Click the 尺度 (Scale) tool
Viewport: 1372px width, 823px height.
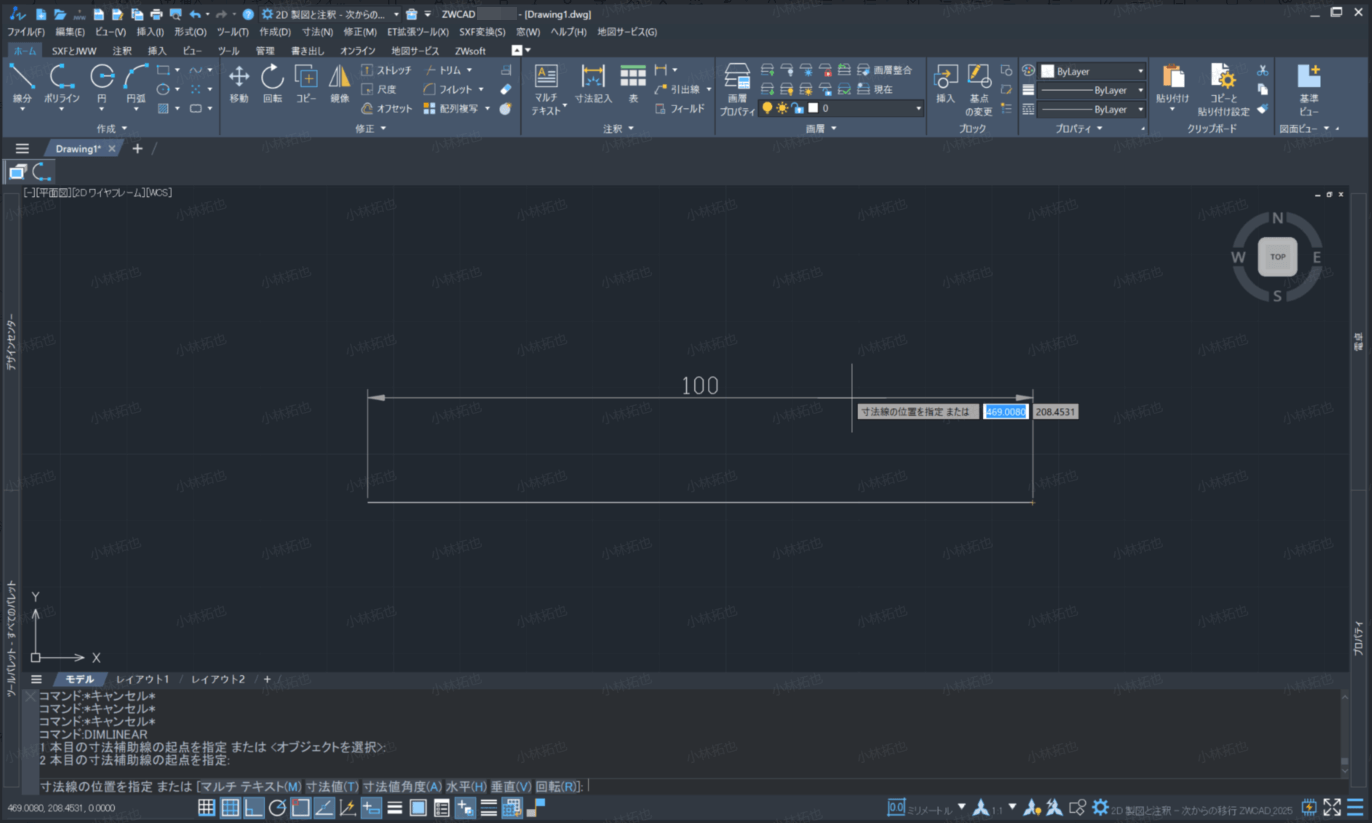point(379,89)
